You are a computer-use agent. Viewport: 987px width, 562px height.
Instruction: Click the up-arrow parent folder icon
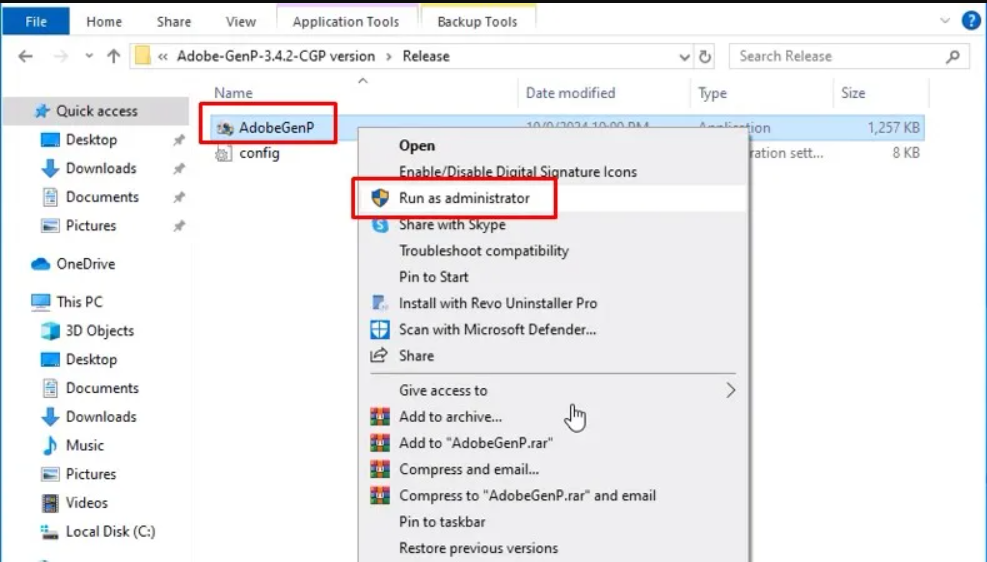(113, 57)
